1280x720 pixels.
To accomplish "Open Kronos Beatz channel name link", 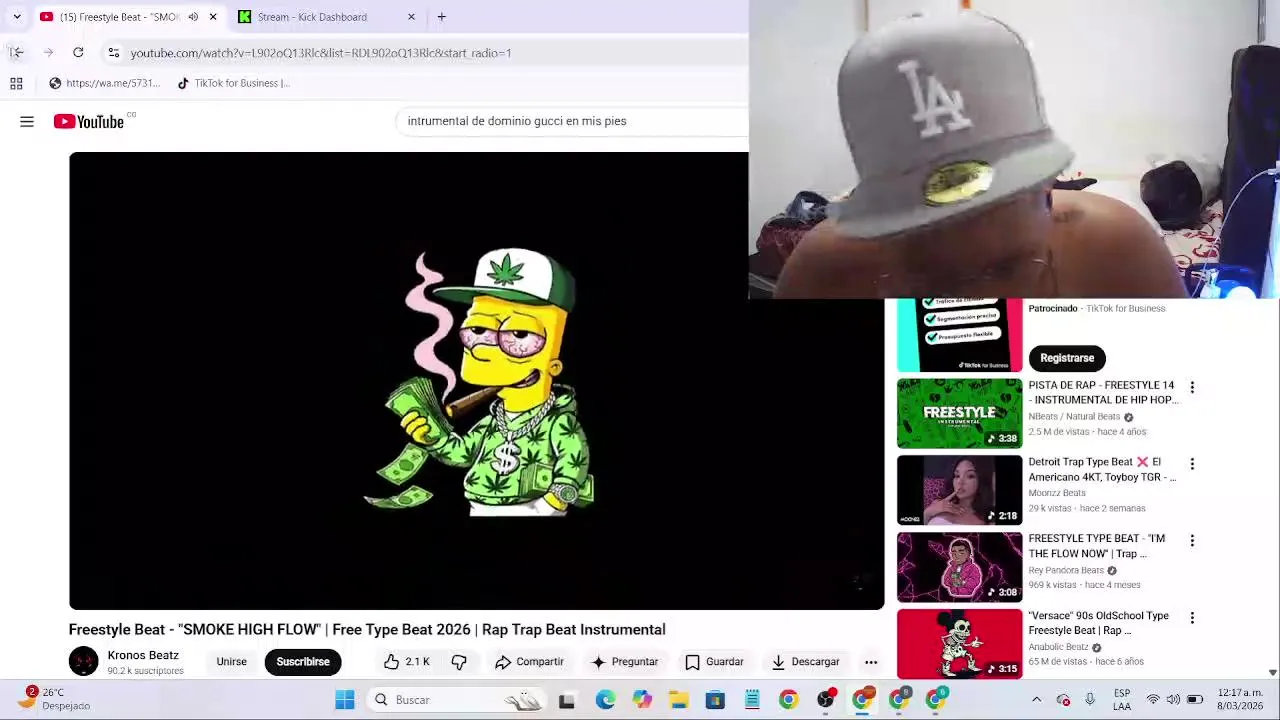I will pyautogui.click(x=143, y=655).
